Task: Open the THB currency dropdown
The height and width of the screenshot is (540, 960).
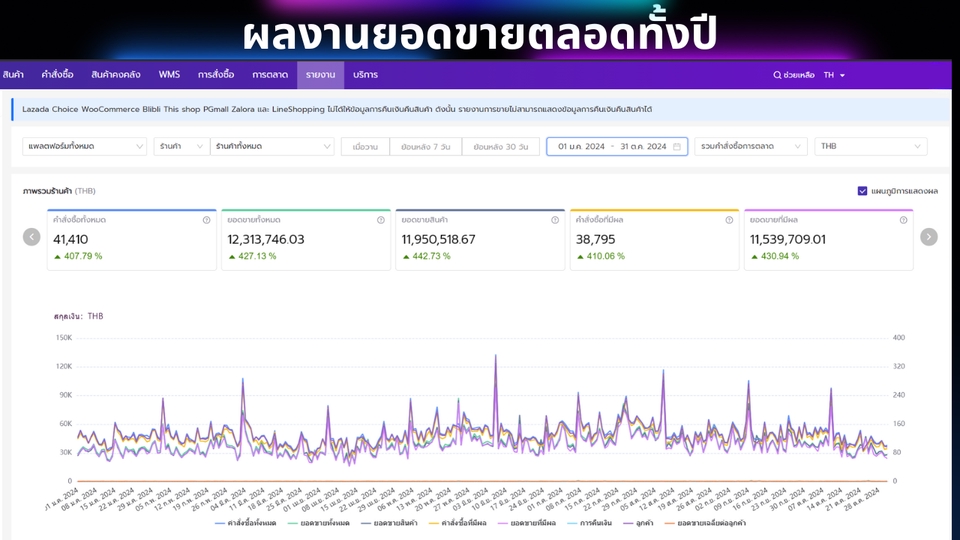Action: click(x=871, y=146)
